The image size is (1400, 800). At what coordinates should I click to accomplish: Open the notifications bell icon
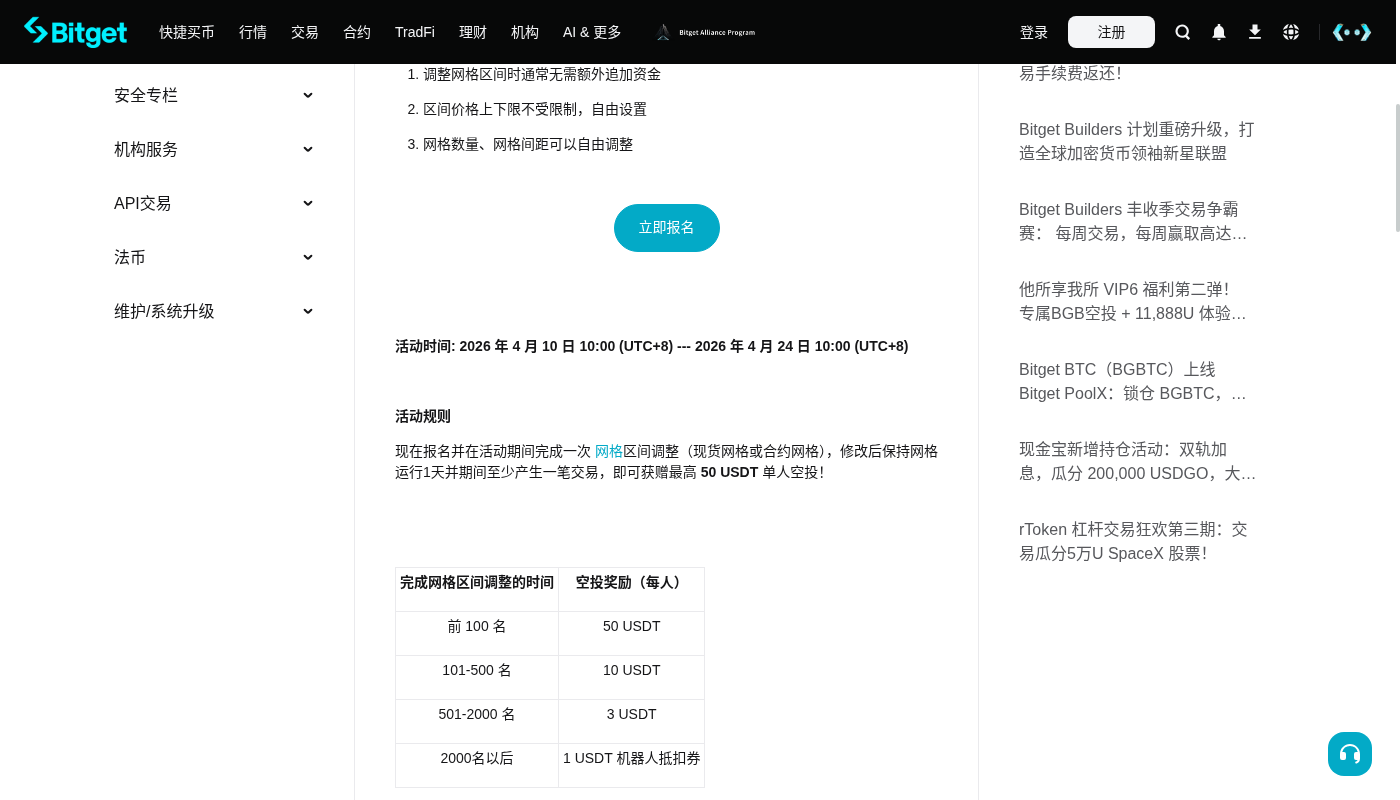[1219, 32]
